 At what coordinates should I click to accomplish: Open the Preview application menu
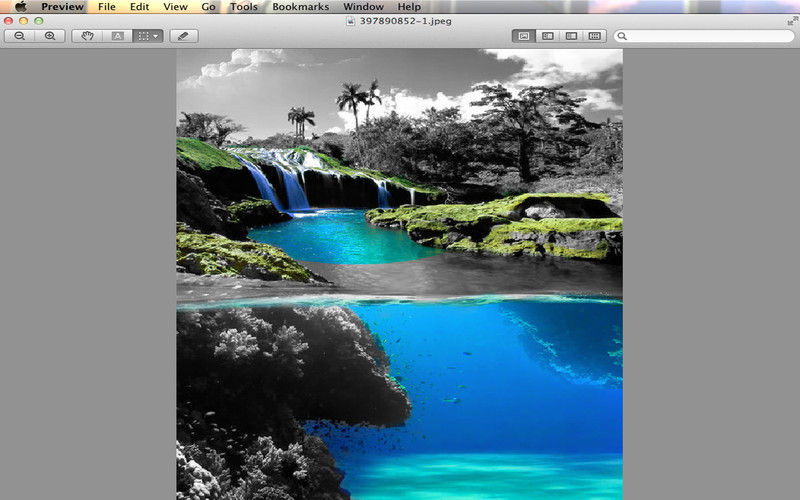pos(62,7)
